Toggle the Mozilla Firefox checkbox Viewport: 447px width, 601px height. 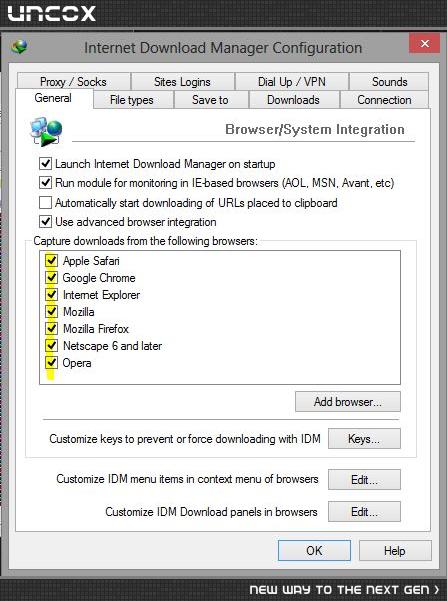51,328
